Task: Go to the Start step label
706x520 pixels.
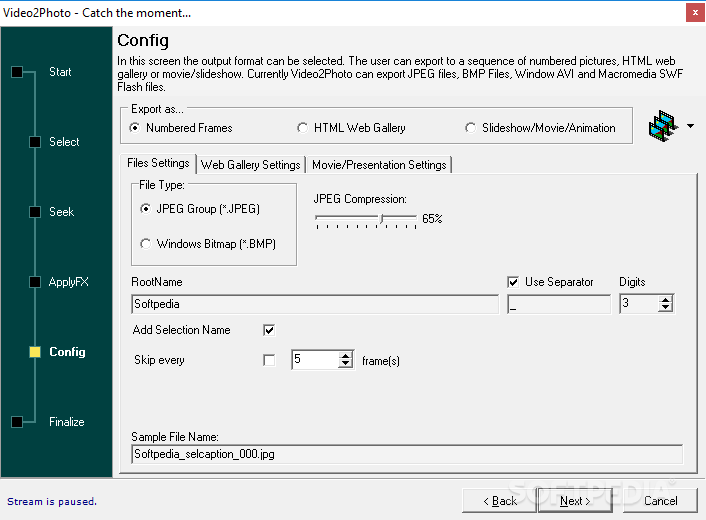Action: (x=60, y=72)
